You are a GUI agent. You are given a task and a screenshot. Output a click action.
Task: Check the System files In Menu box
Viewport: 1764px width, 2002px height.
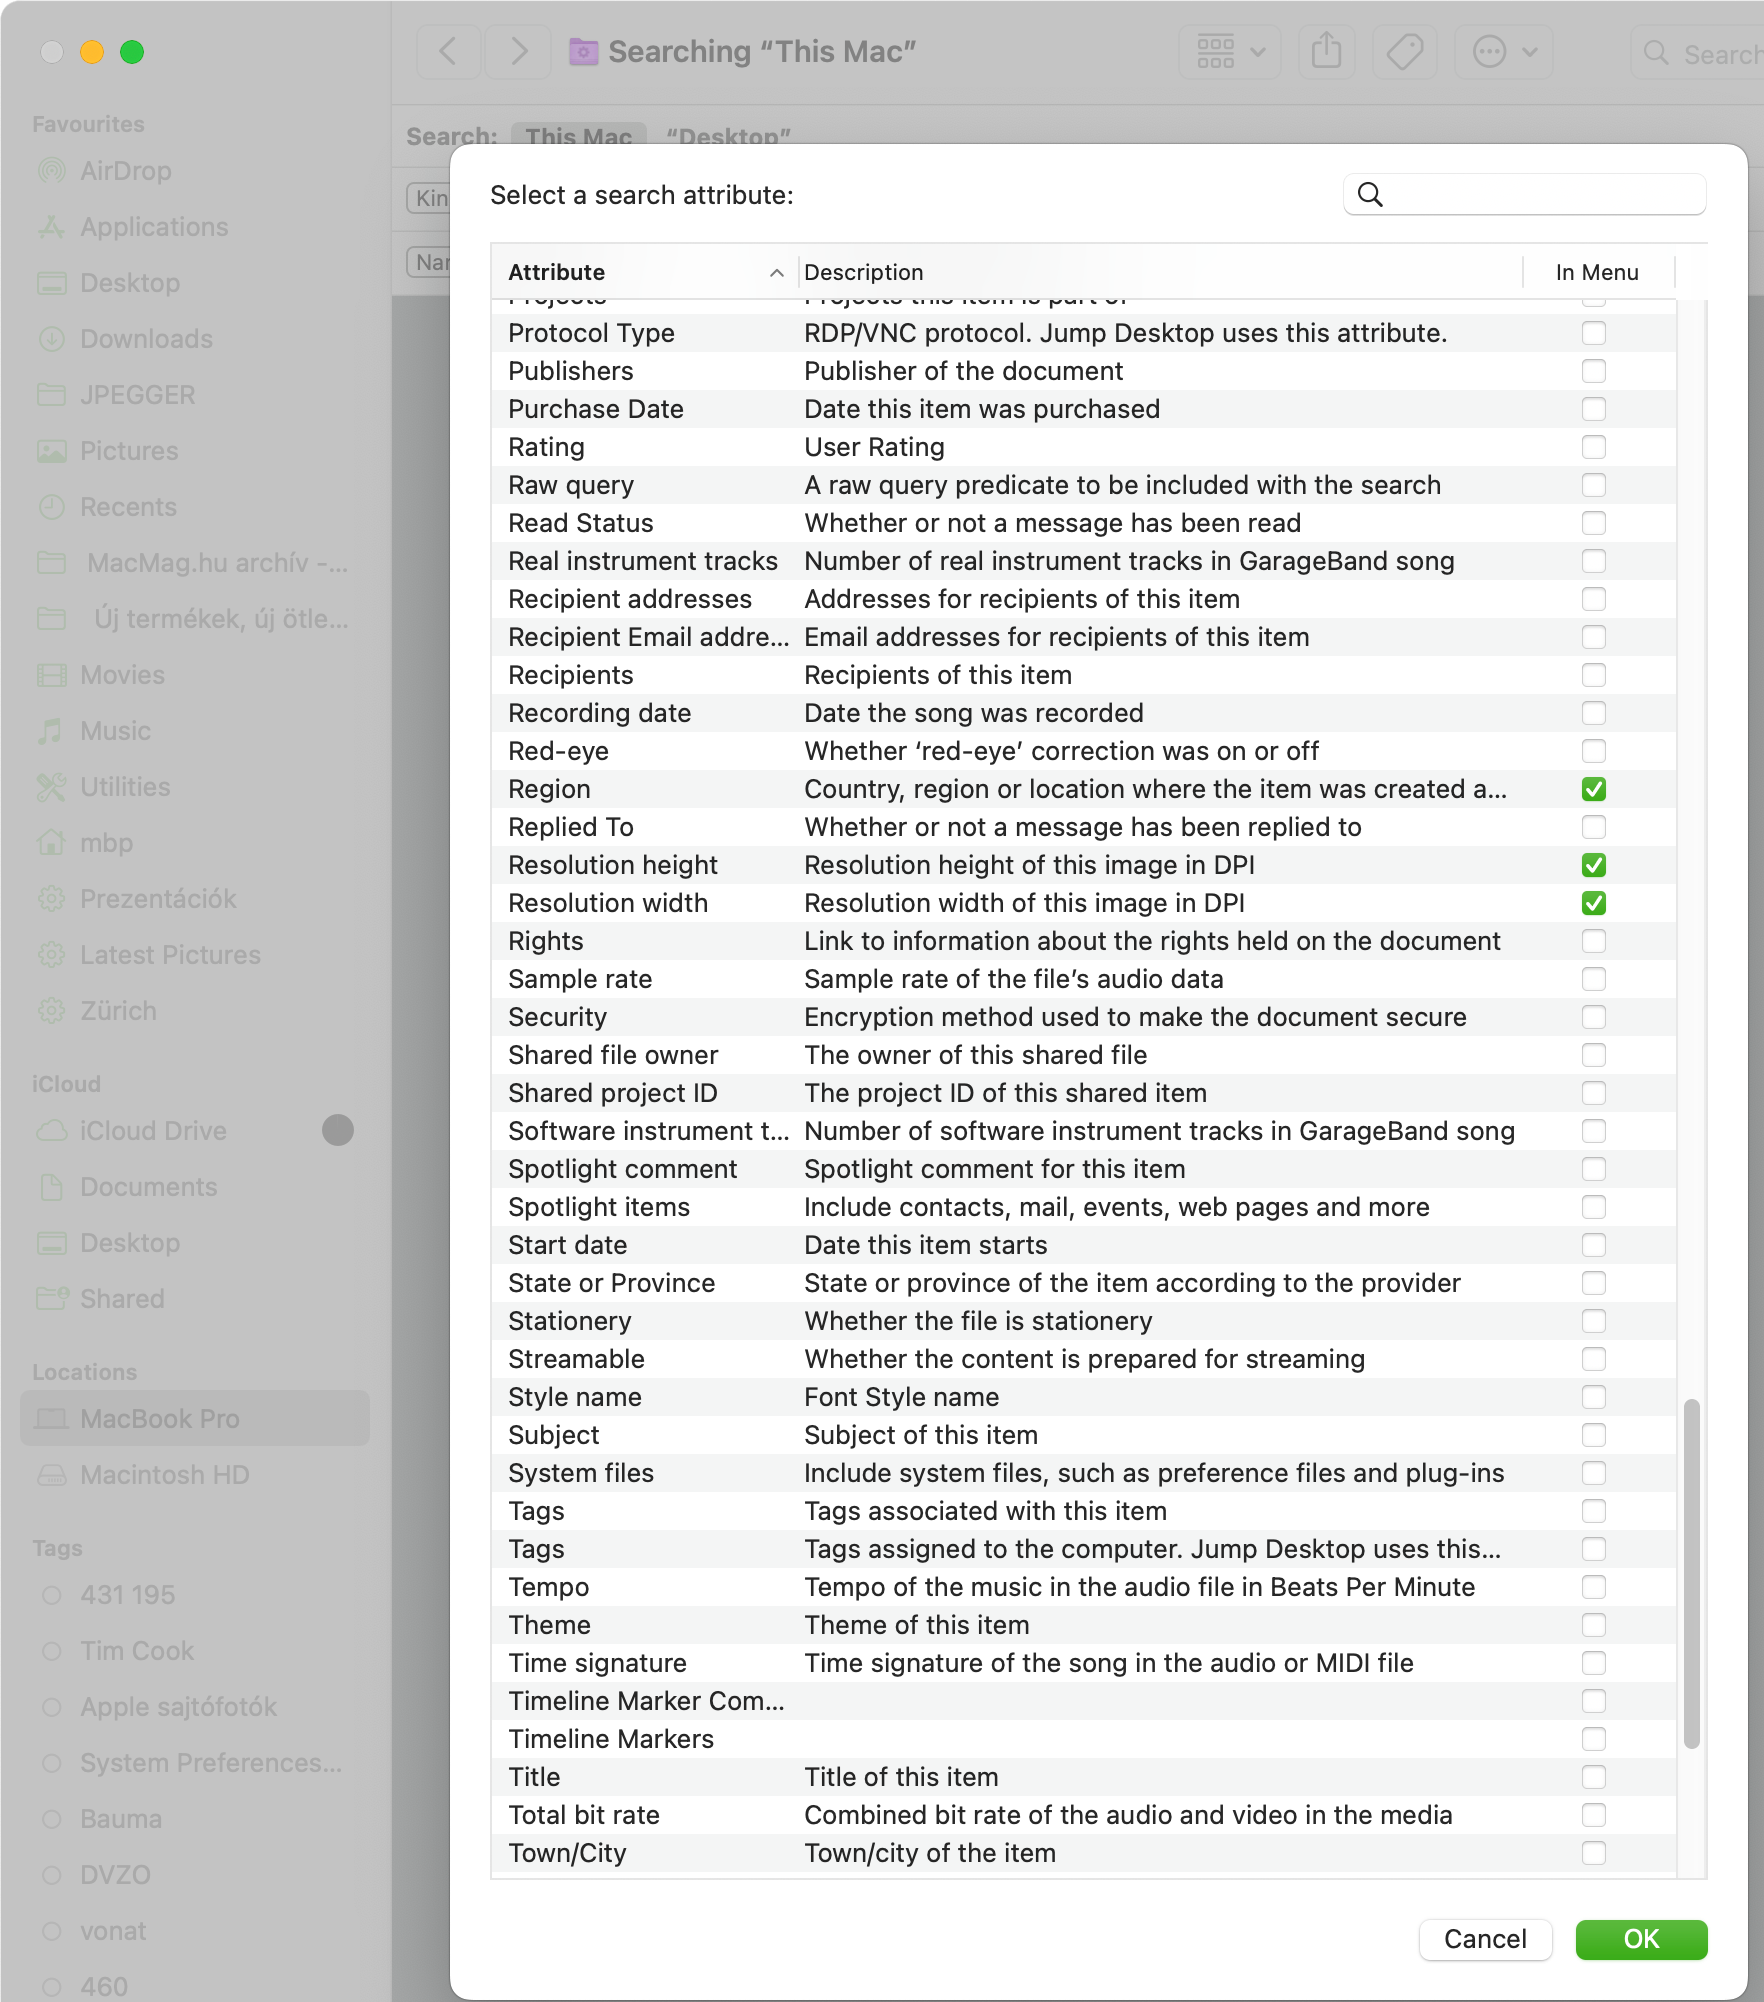[x=1593, y=1473]
